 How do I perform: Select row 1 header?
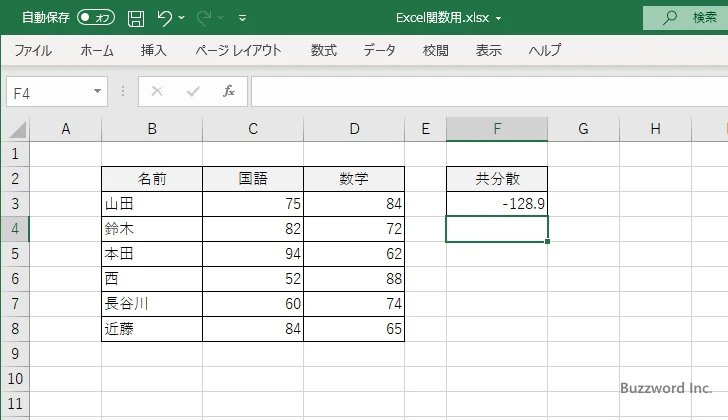pos(15,154)
